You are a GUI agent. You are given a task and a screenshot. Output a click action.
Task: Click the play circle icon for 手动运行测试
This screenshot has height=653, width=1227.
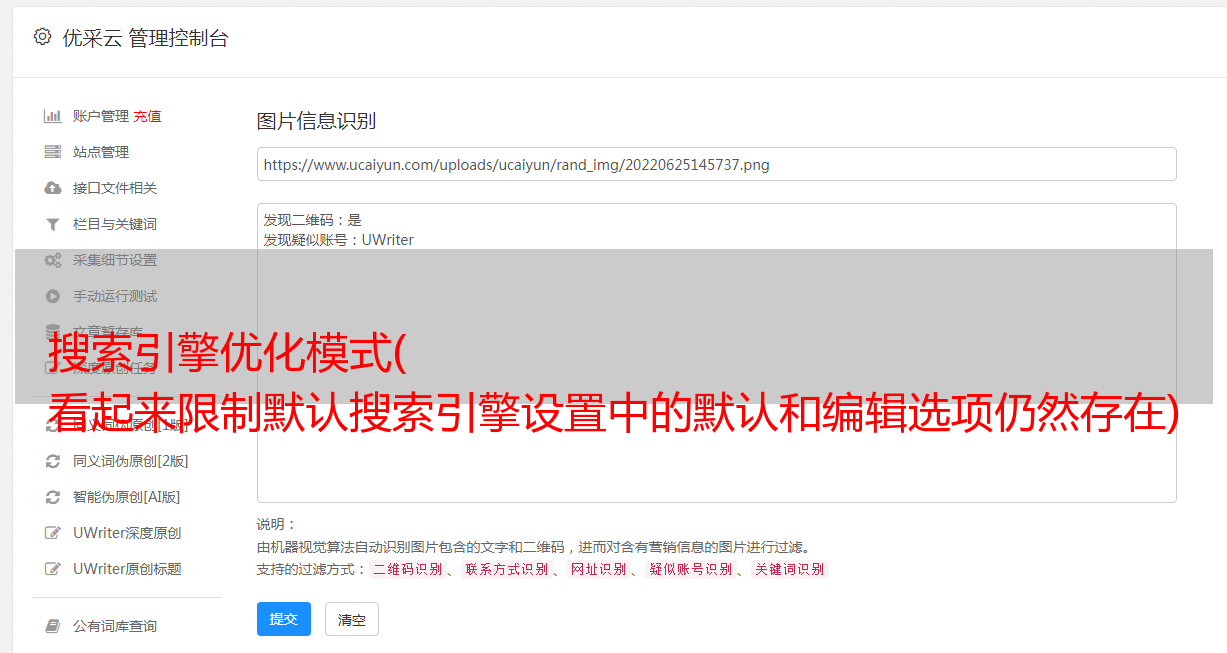(x=53, y=296)
